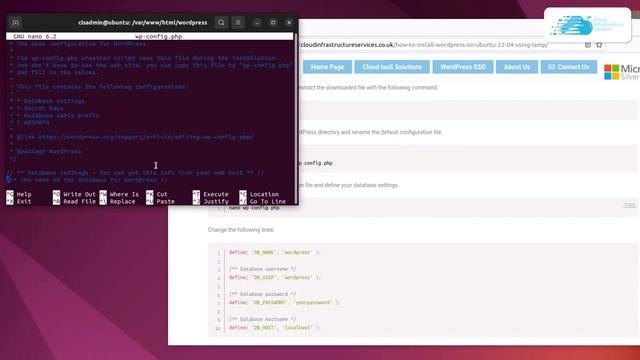Click nano Replace shortcut
The image size is (640, 360).
click(118, 202)
